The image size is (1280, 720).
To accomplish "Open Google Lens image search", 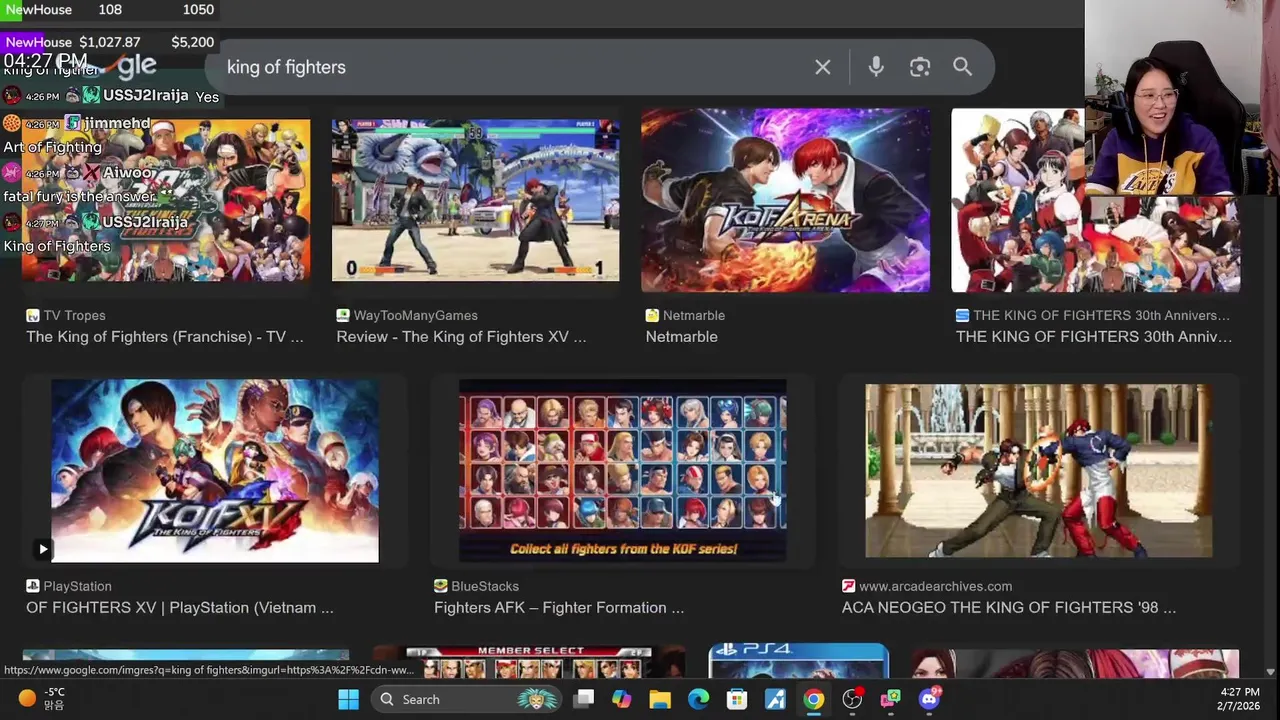I will coord(920,67).
